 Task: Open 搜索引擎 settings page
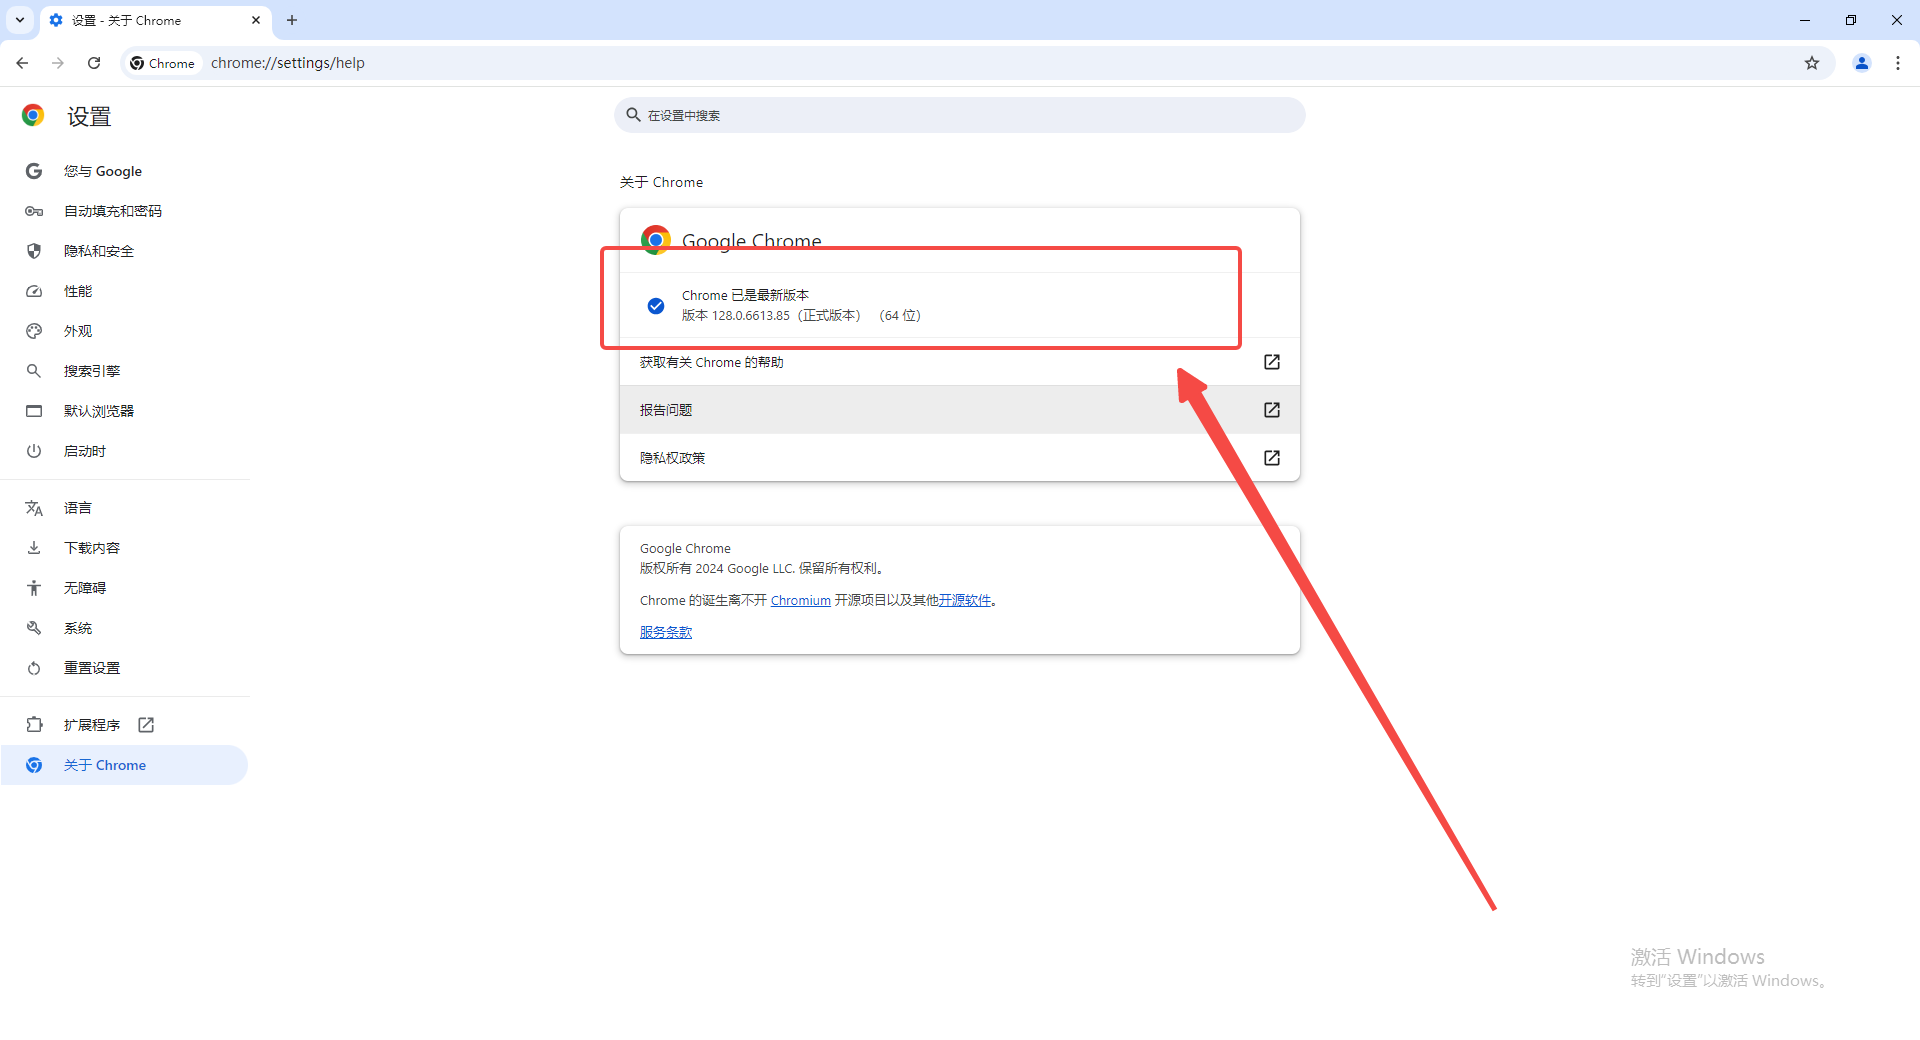click(x=125, y=371)
